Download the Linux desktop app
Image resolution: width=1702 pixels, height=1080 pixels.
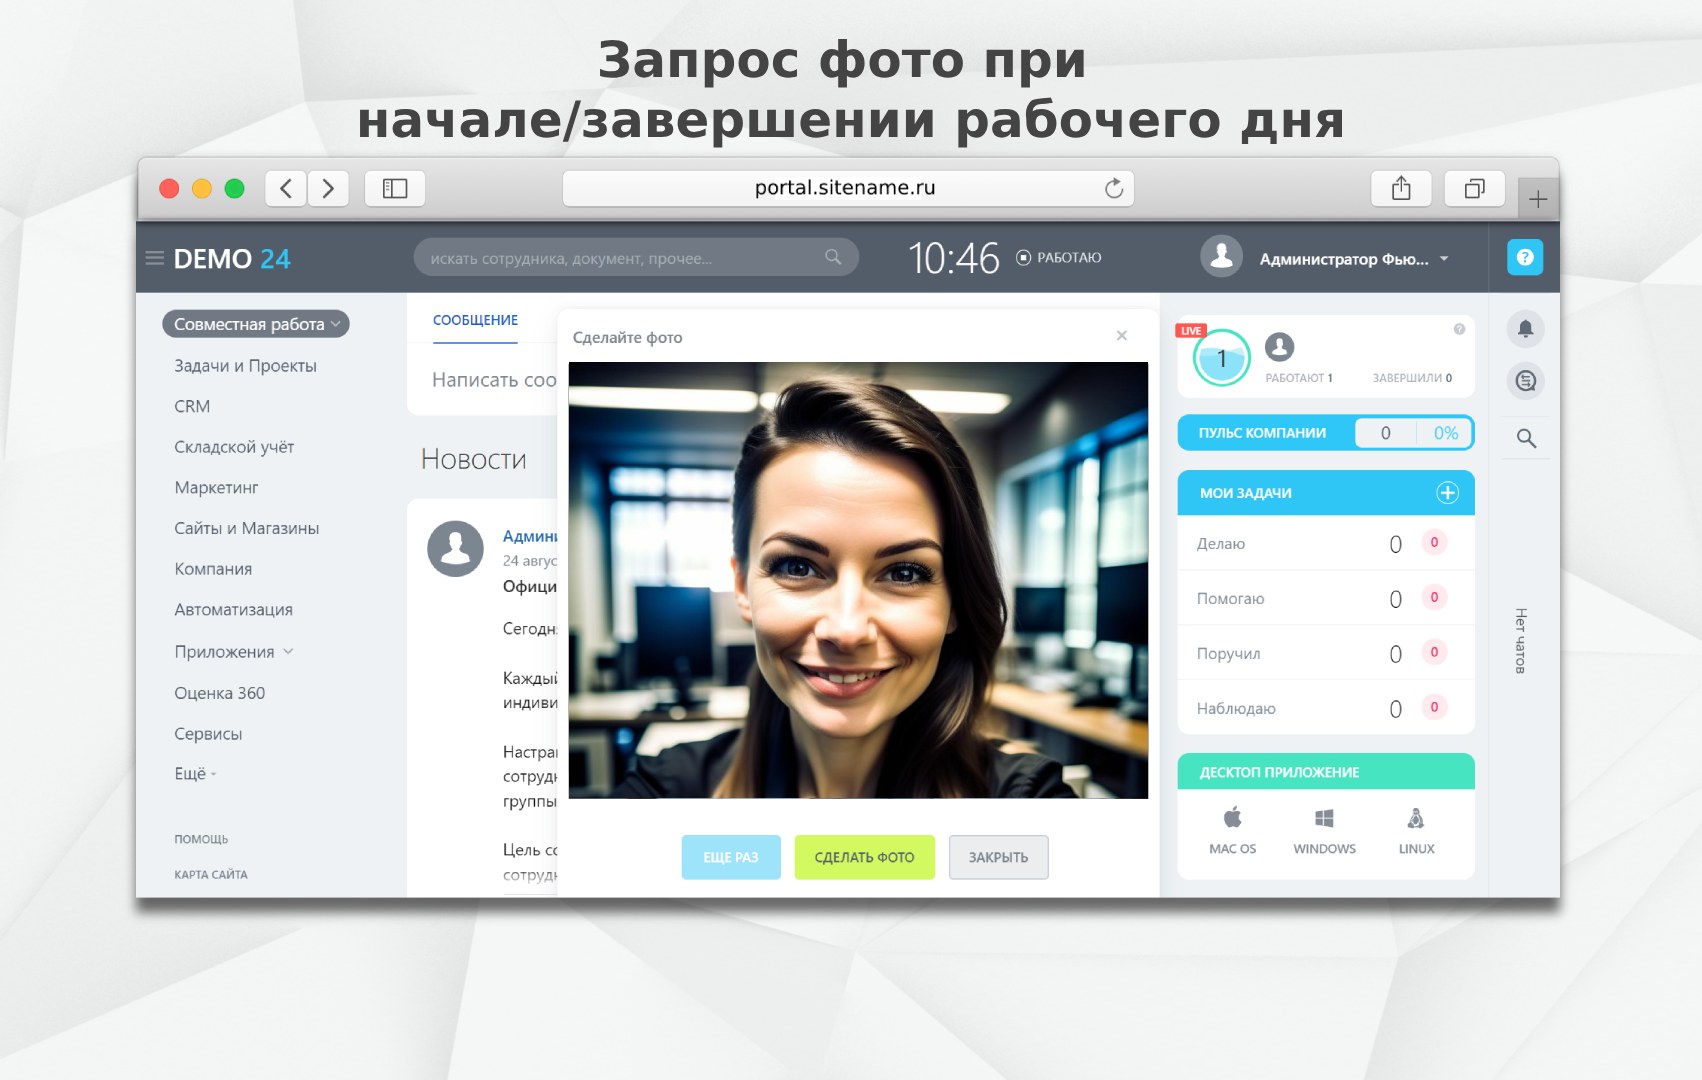1416,831
